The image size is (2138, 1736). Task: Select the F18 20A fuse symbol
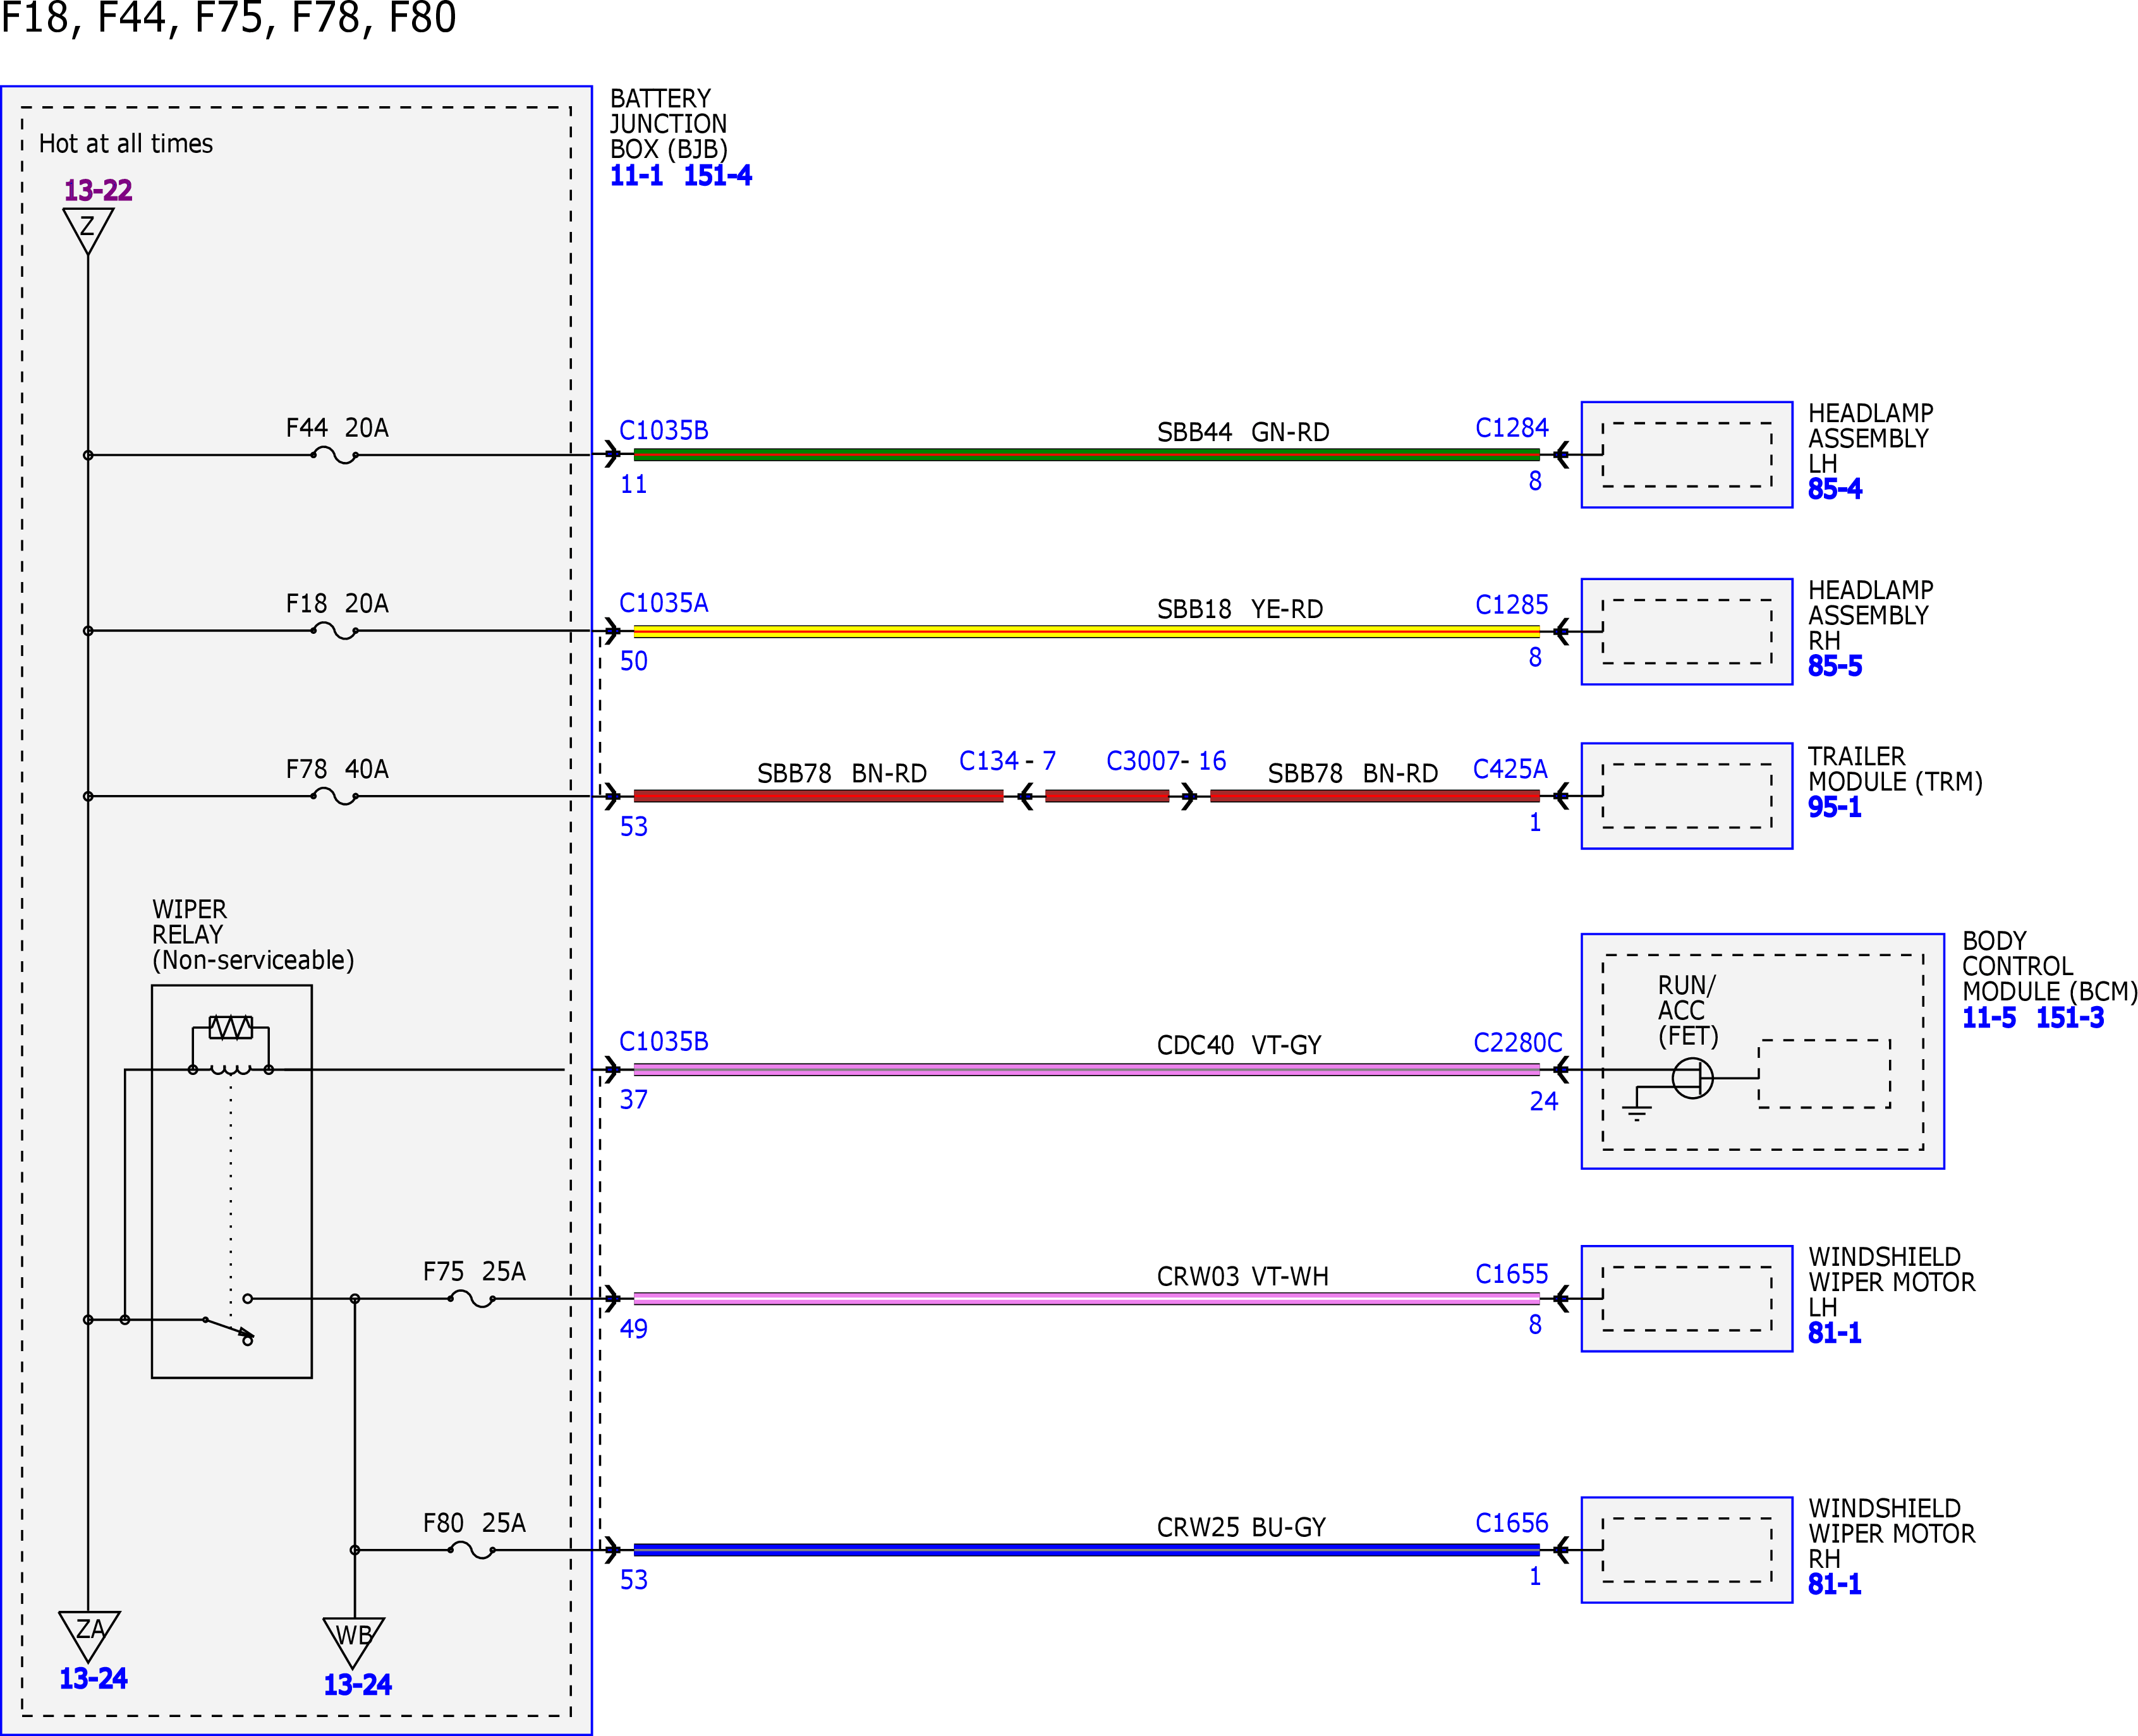click(334, 631)
